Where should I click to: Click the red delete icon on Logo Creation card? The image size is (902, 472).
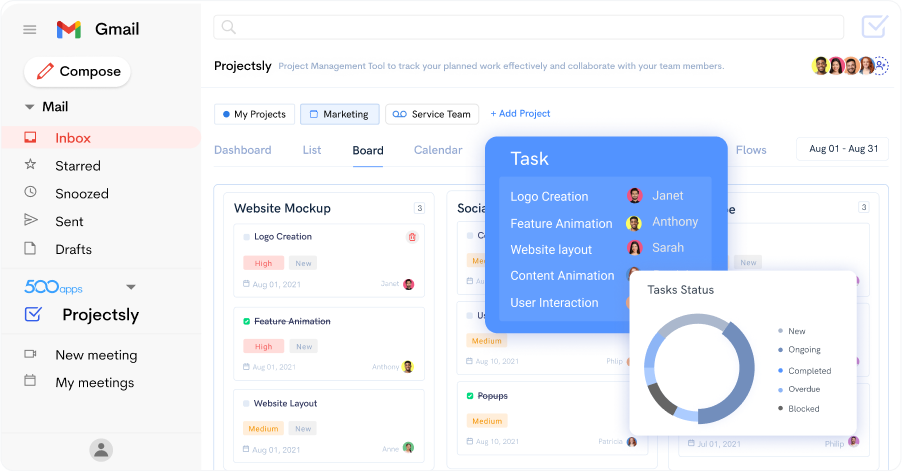coord(412,237)
